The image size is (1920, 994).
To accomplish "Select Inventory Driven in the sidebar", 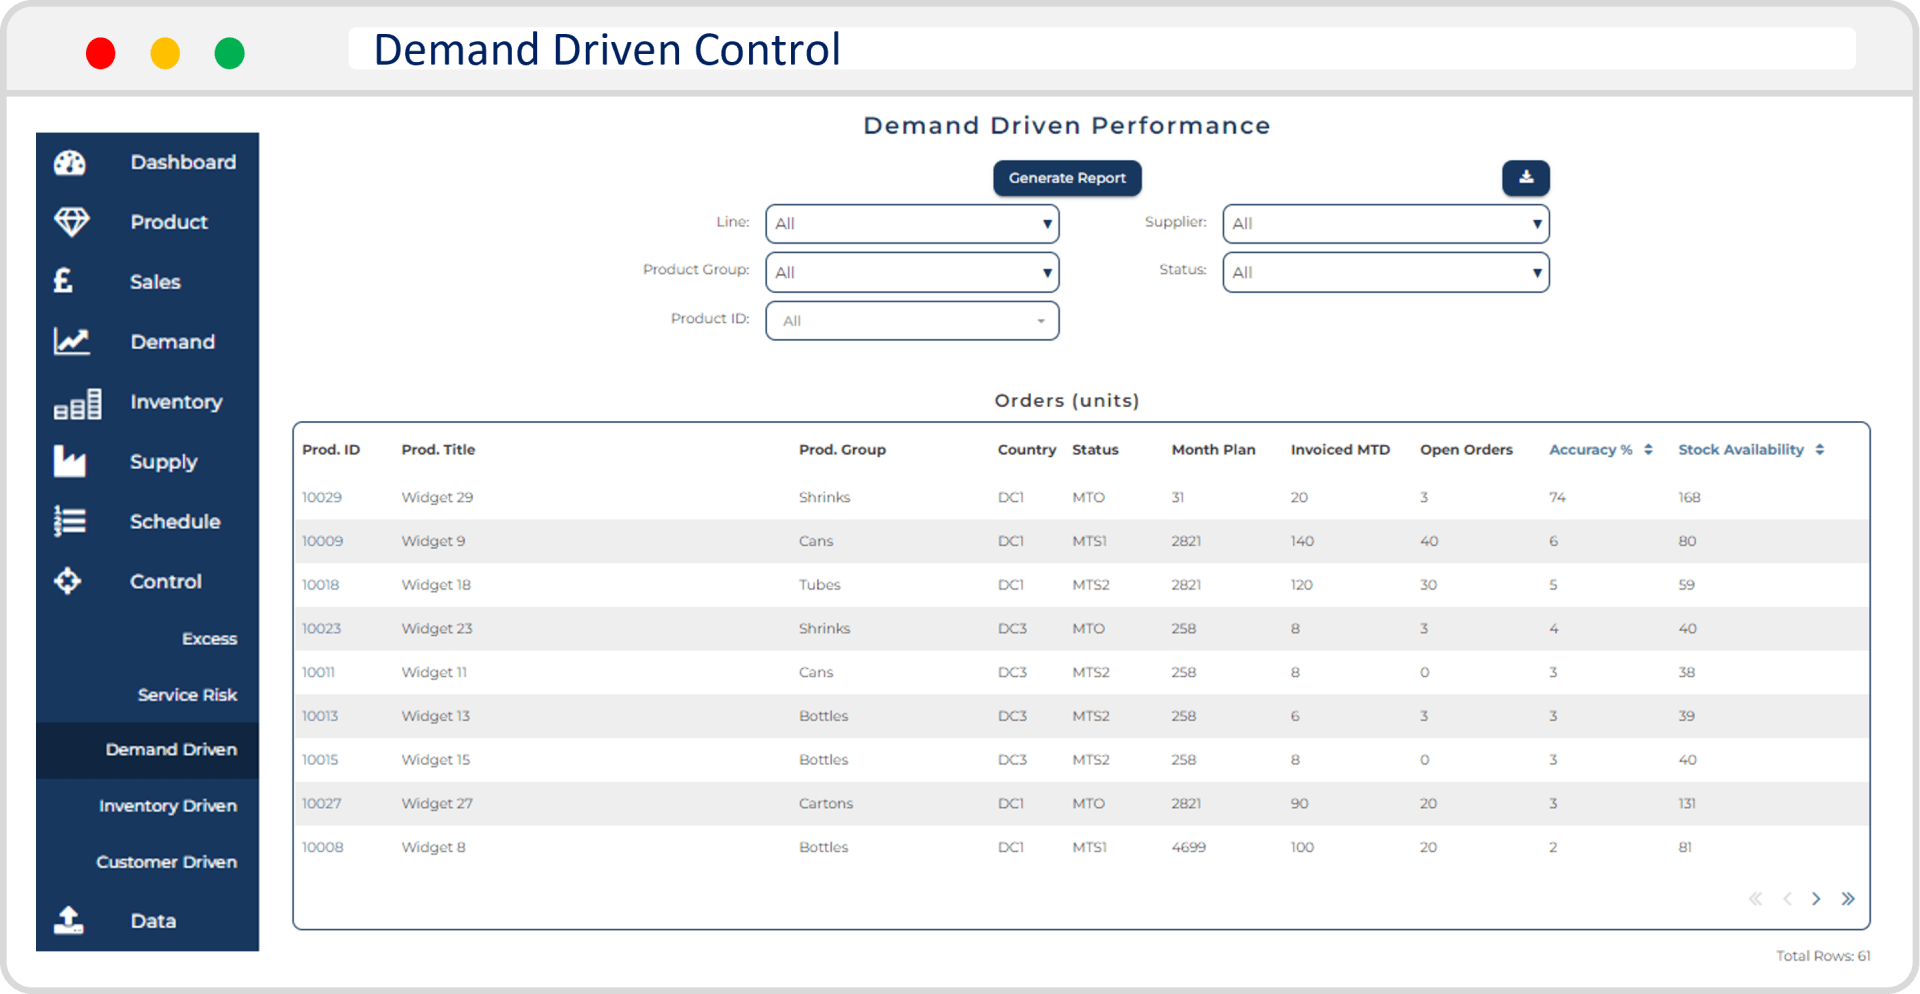I will [x=167, y=806].
